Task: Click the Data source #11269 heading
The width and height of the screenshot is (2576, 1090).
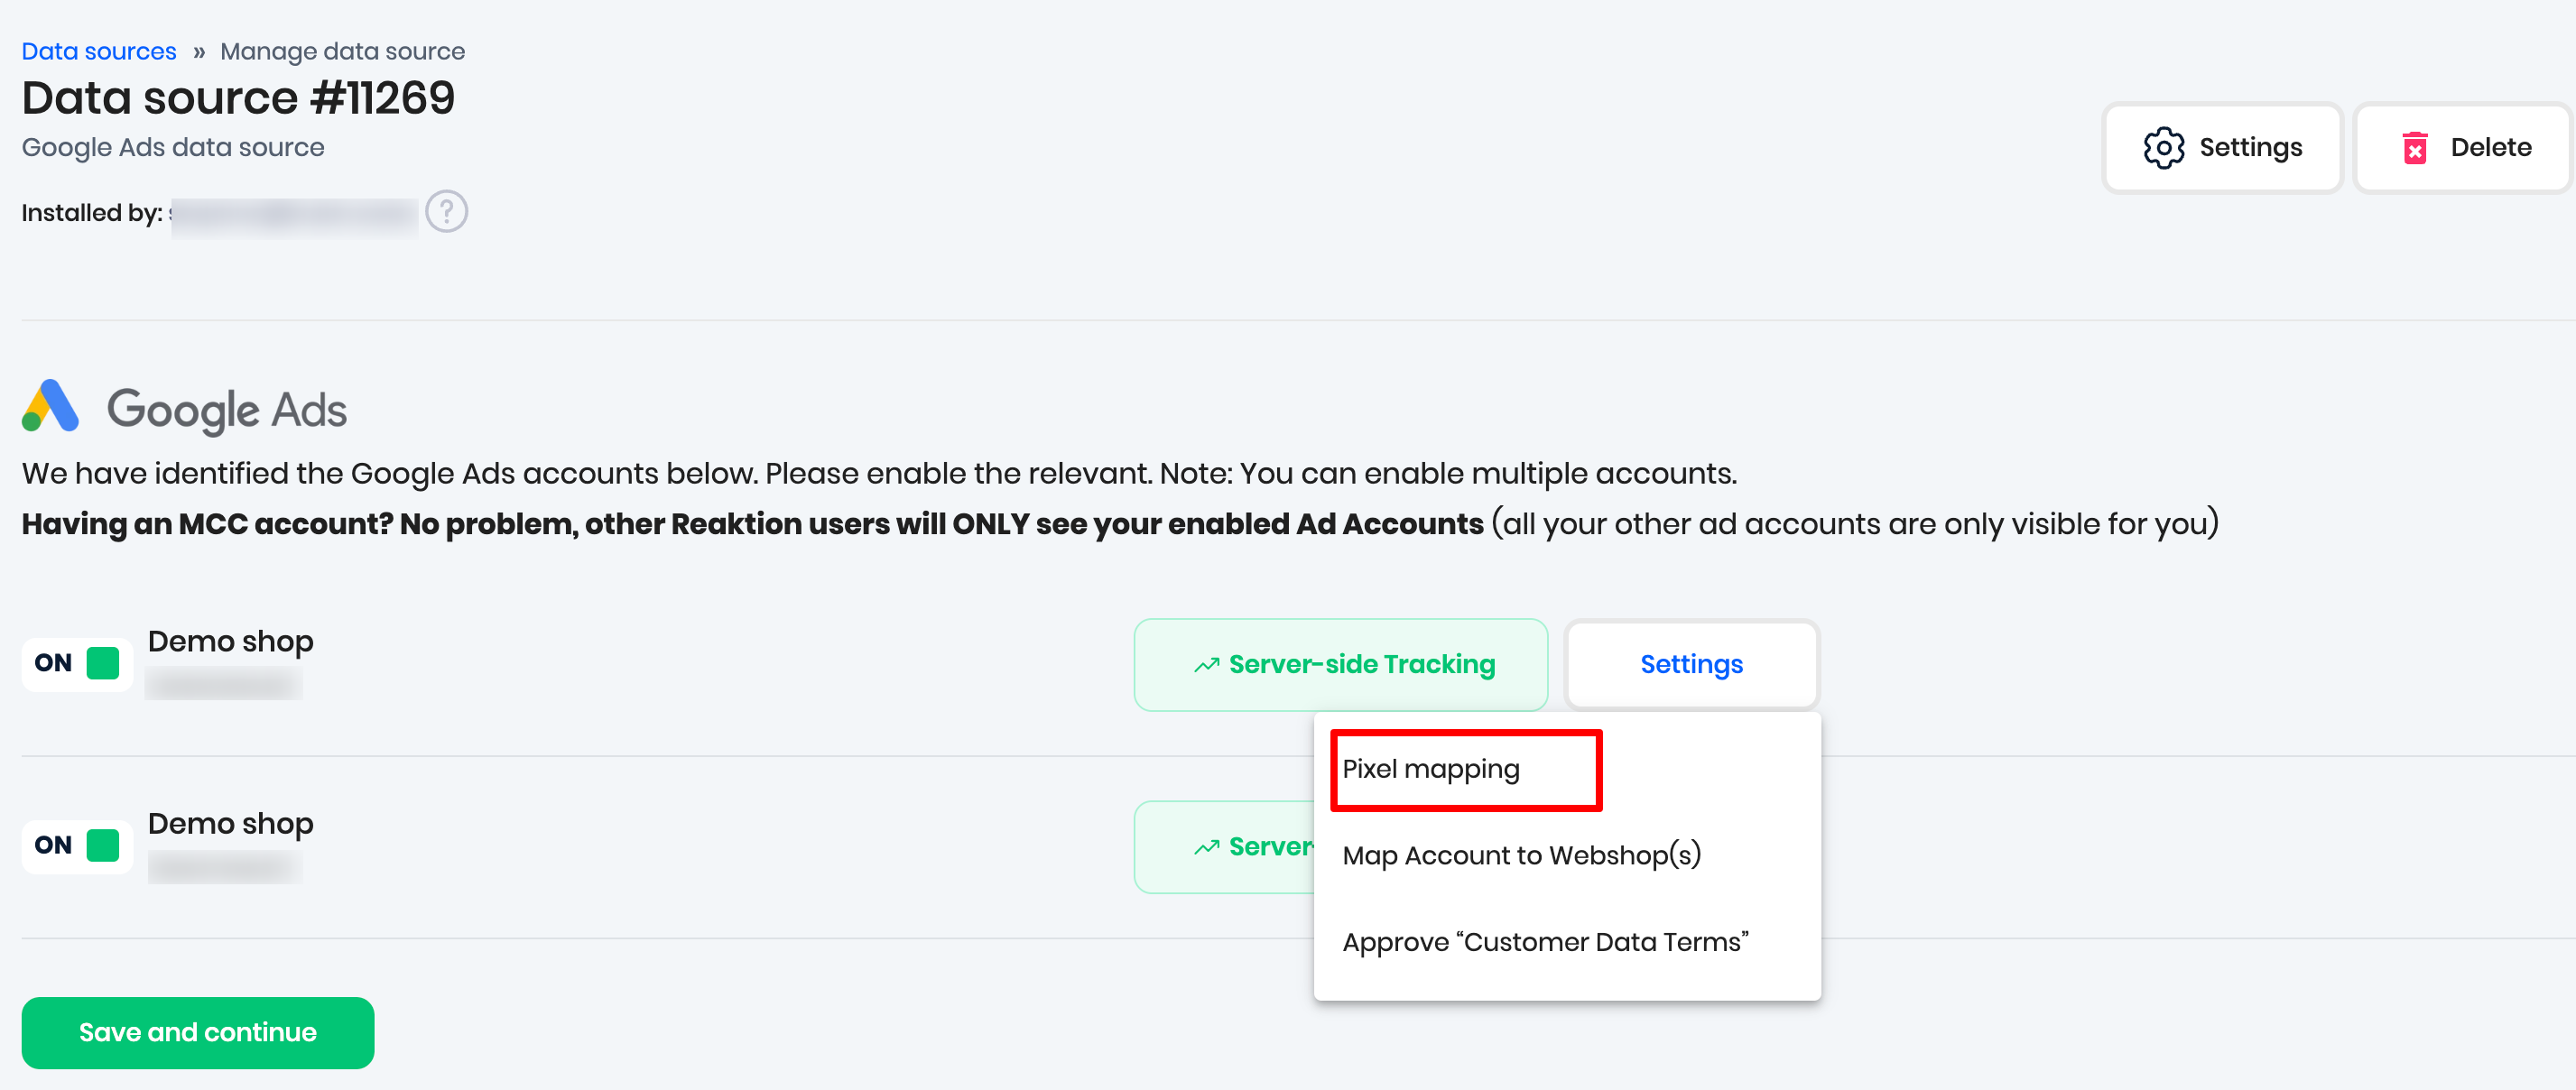Action: (x=238, y=98)
